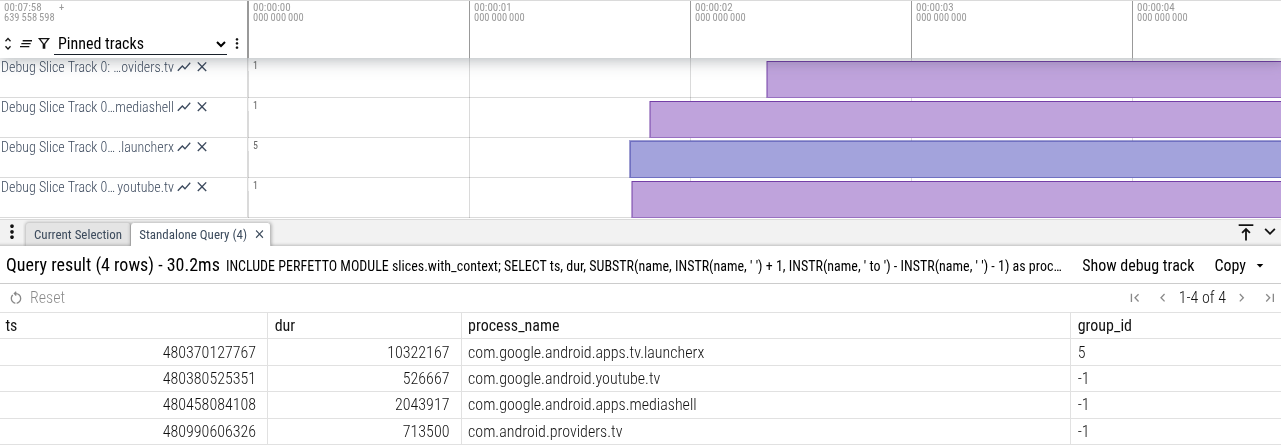1281x448 pixels.
Task: Maximize the drawer with the up-arrow icon
Action: tap(1246, 233)
